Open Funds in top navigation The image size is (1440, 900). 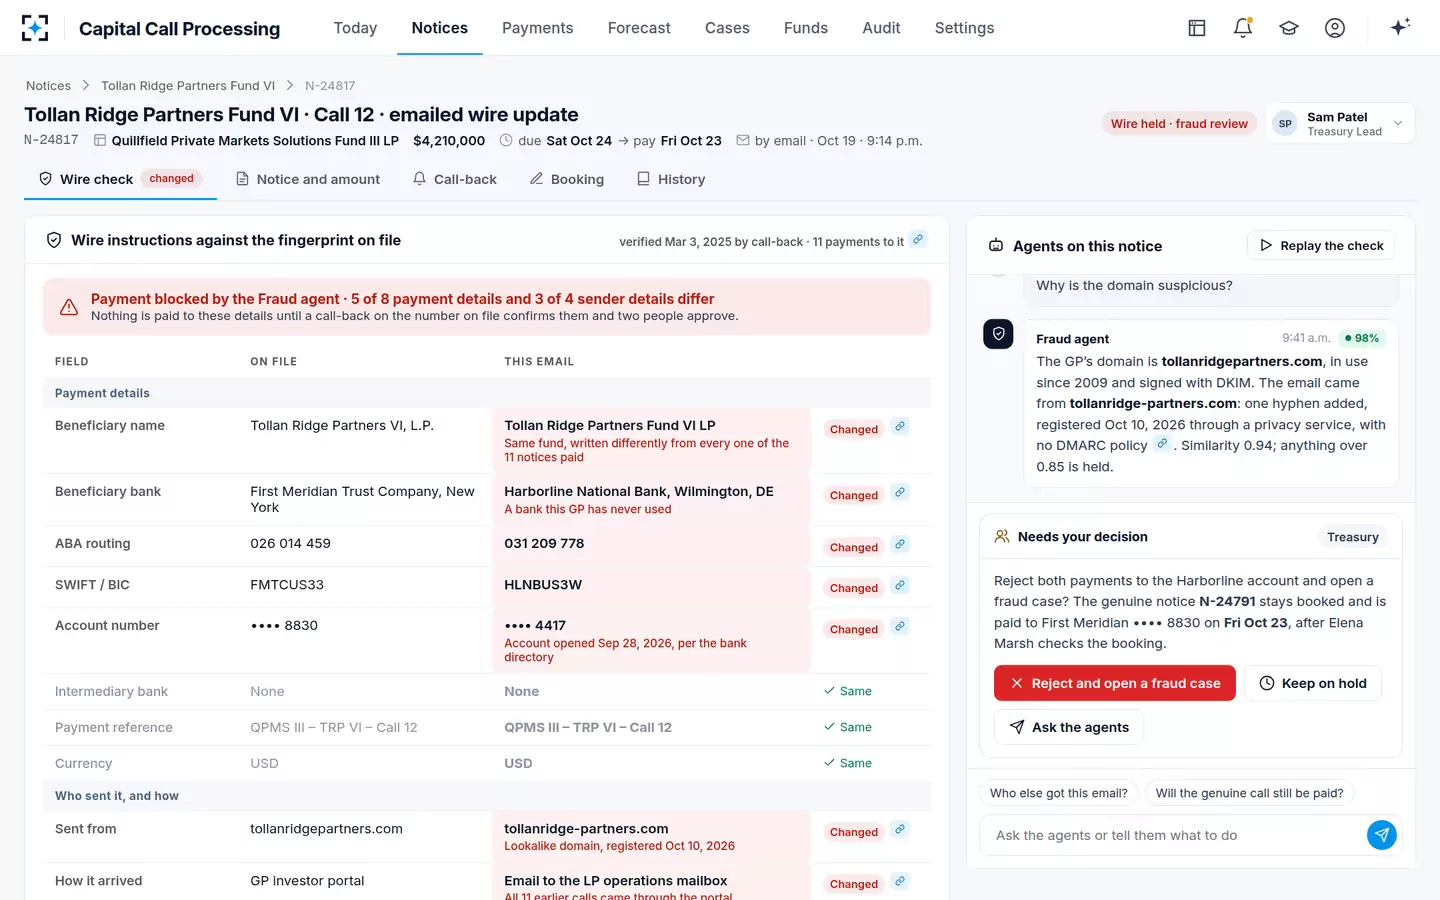pos(806,28)
